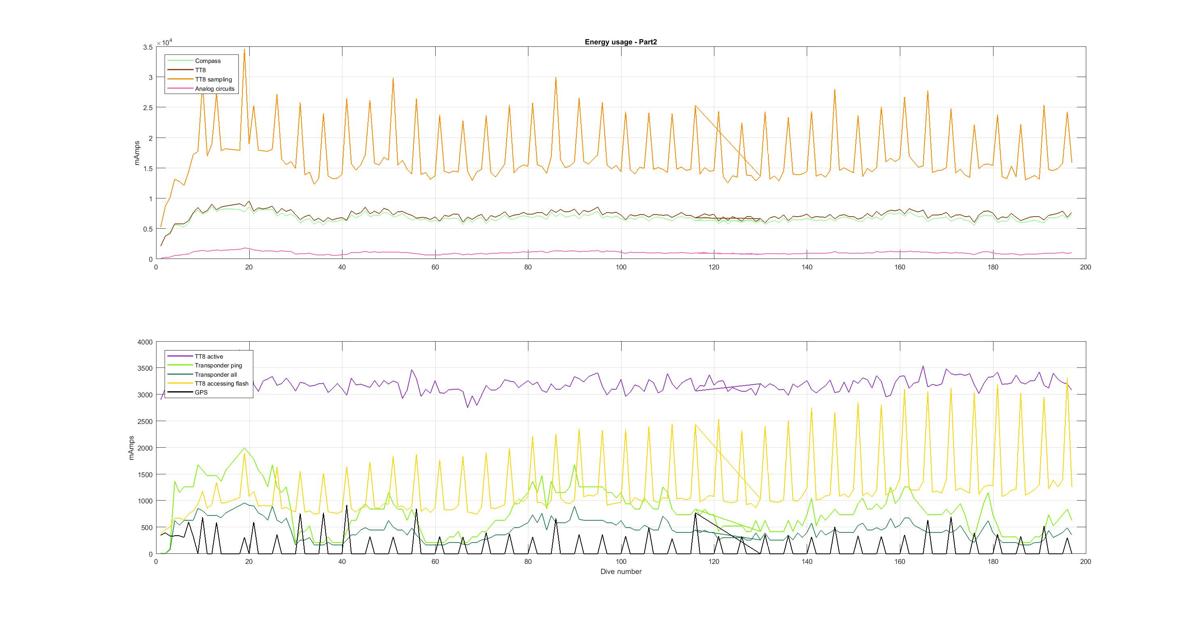This screenshot has height=622, width=1200.
Task: Select the "TT8 sampling" legend label
Action: pyautogui.click(x=213, y=79)
